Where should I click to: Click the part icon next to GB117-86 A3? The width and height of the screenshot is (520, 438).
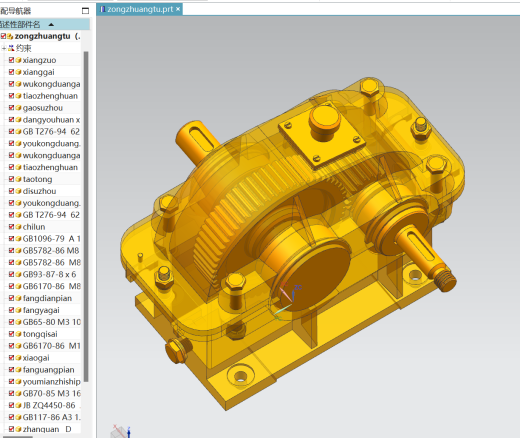click(18, 417)
